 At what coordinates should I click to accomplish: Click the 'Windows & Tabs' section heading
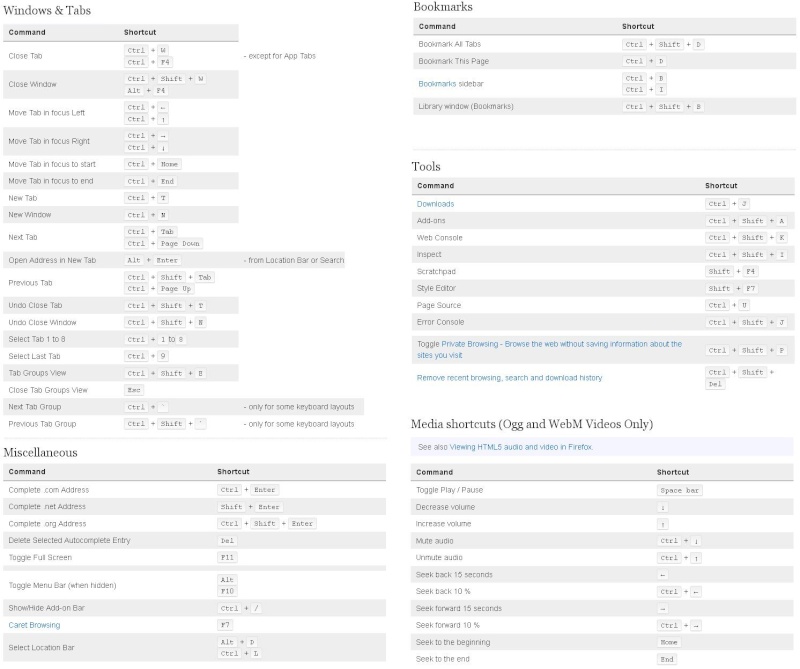point(47,10)
